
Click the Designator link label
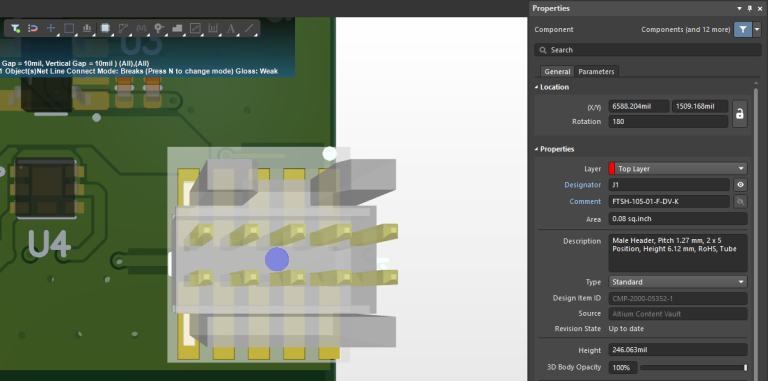pos(582,185)
